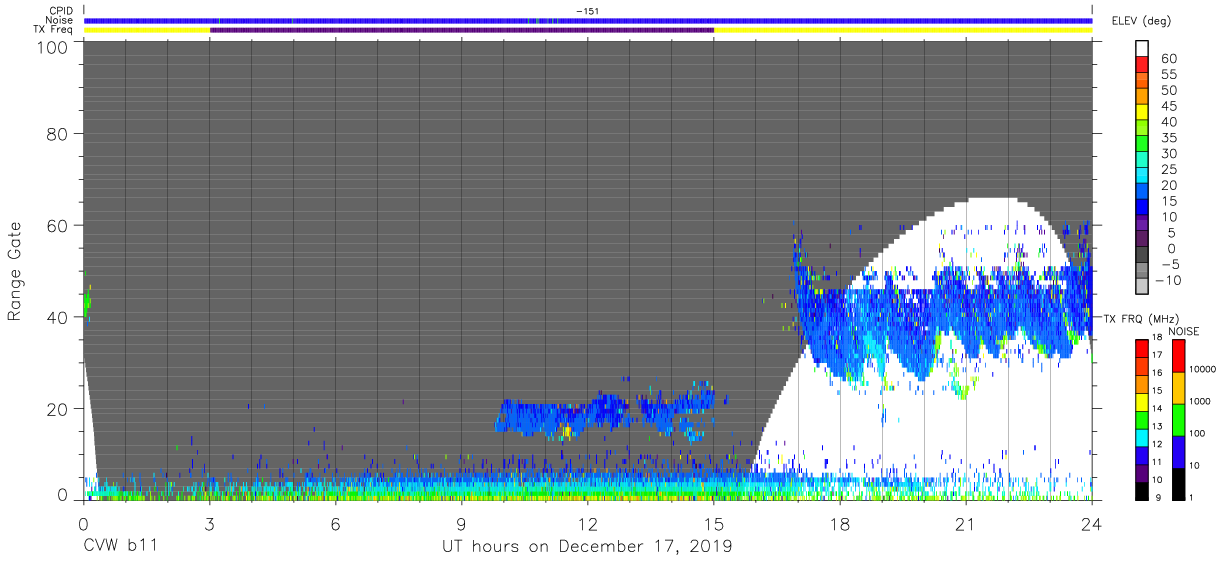1228x567 pixels.
Task: Click the NOISE colorbar title
Action: (x=1182, y=331)
